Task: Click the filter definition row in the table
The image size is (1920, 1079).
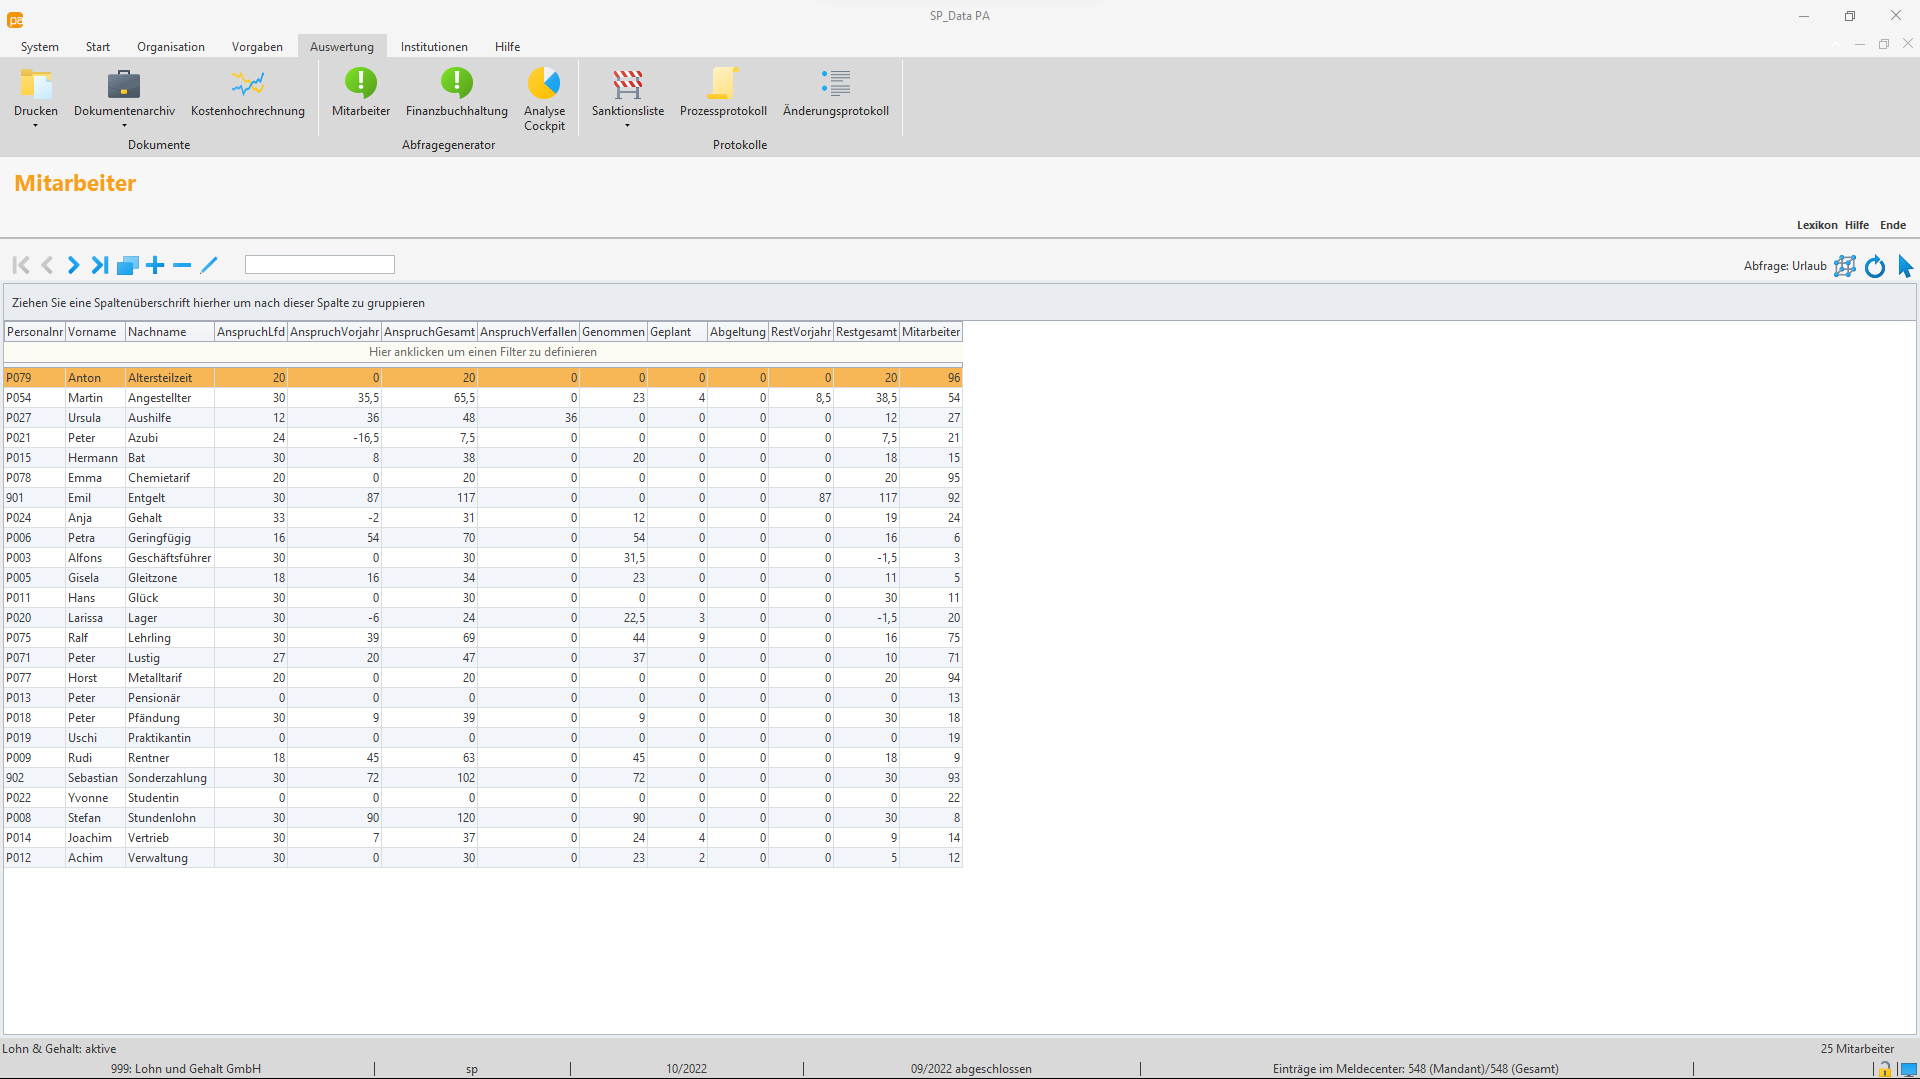Action: click(x=482, y=352)
